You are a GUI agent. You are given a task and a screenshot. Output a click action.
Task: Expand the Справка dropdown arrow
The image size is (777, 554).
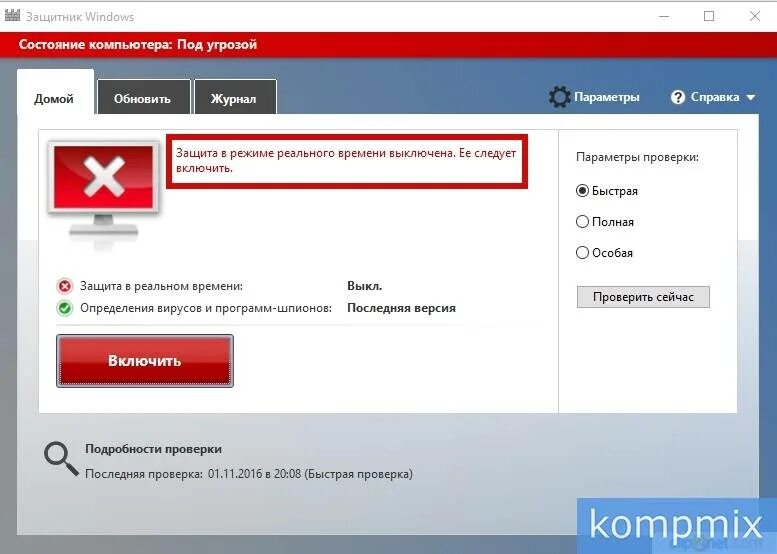pyautogui.click(x=751, y=98)
